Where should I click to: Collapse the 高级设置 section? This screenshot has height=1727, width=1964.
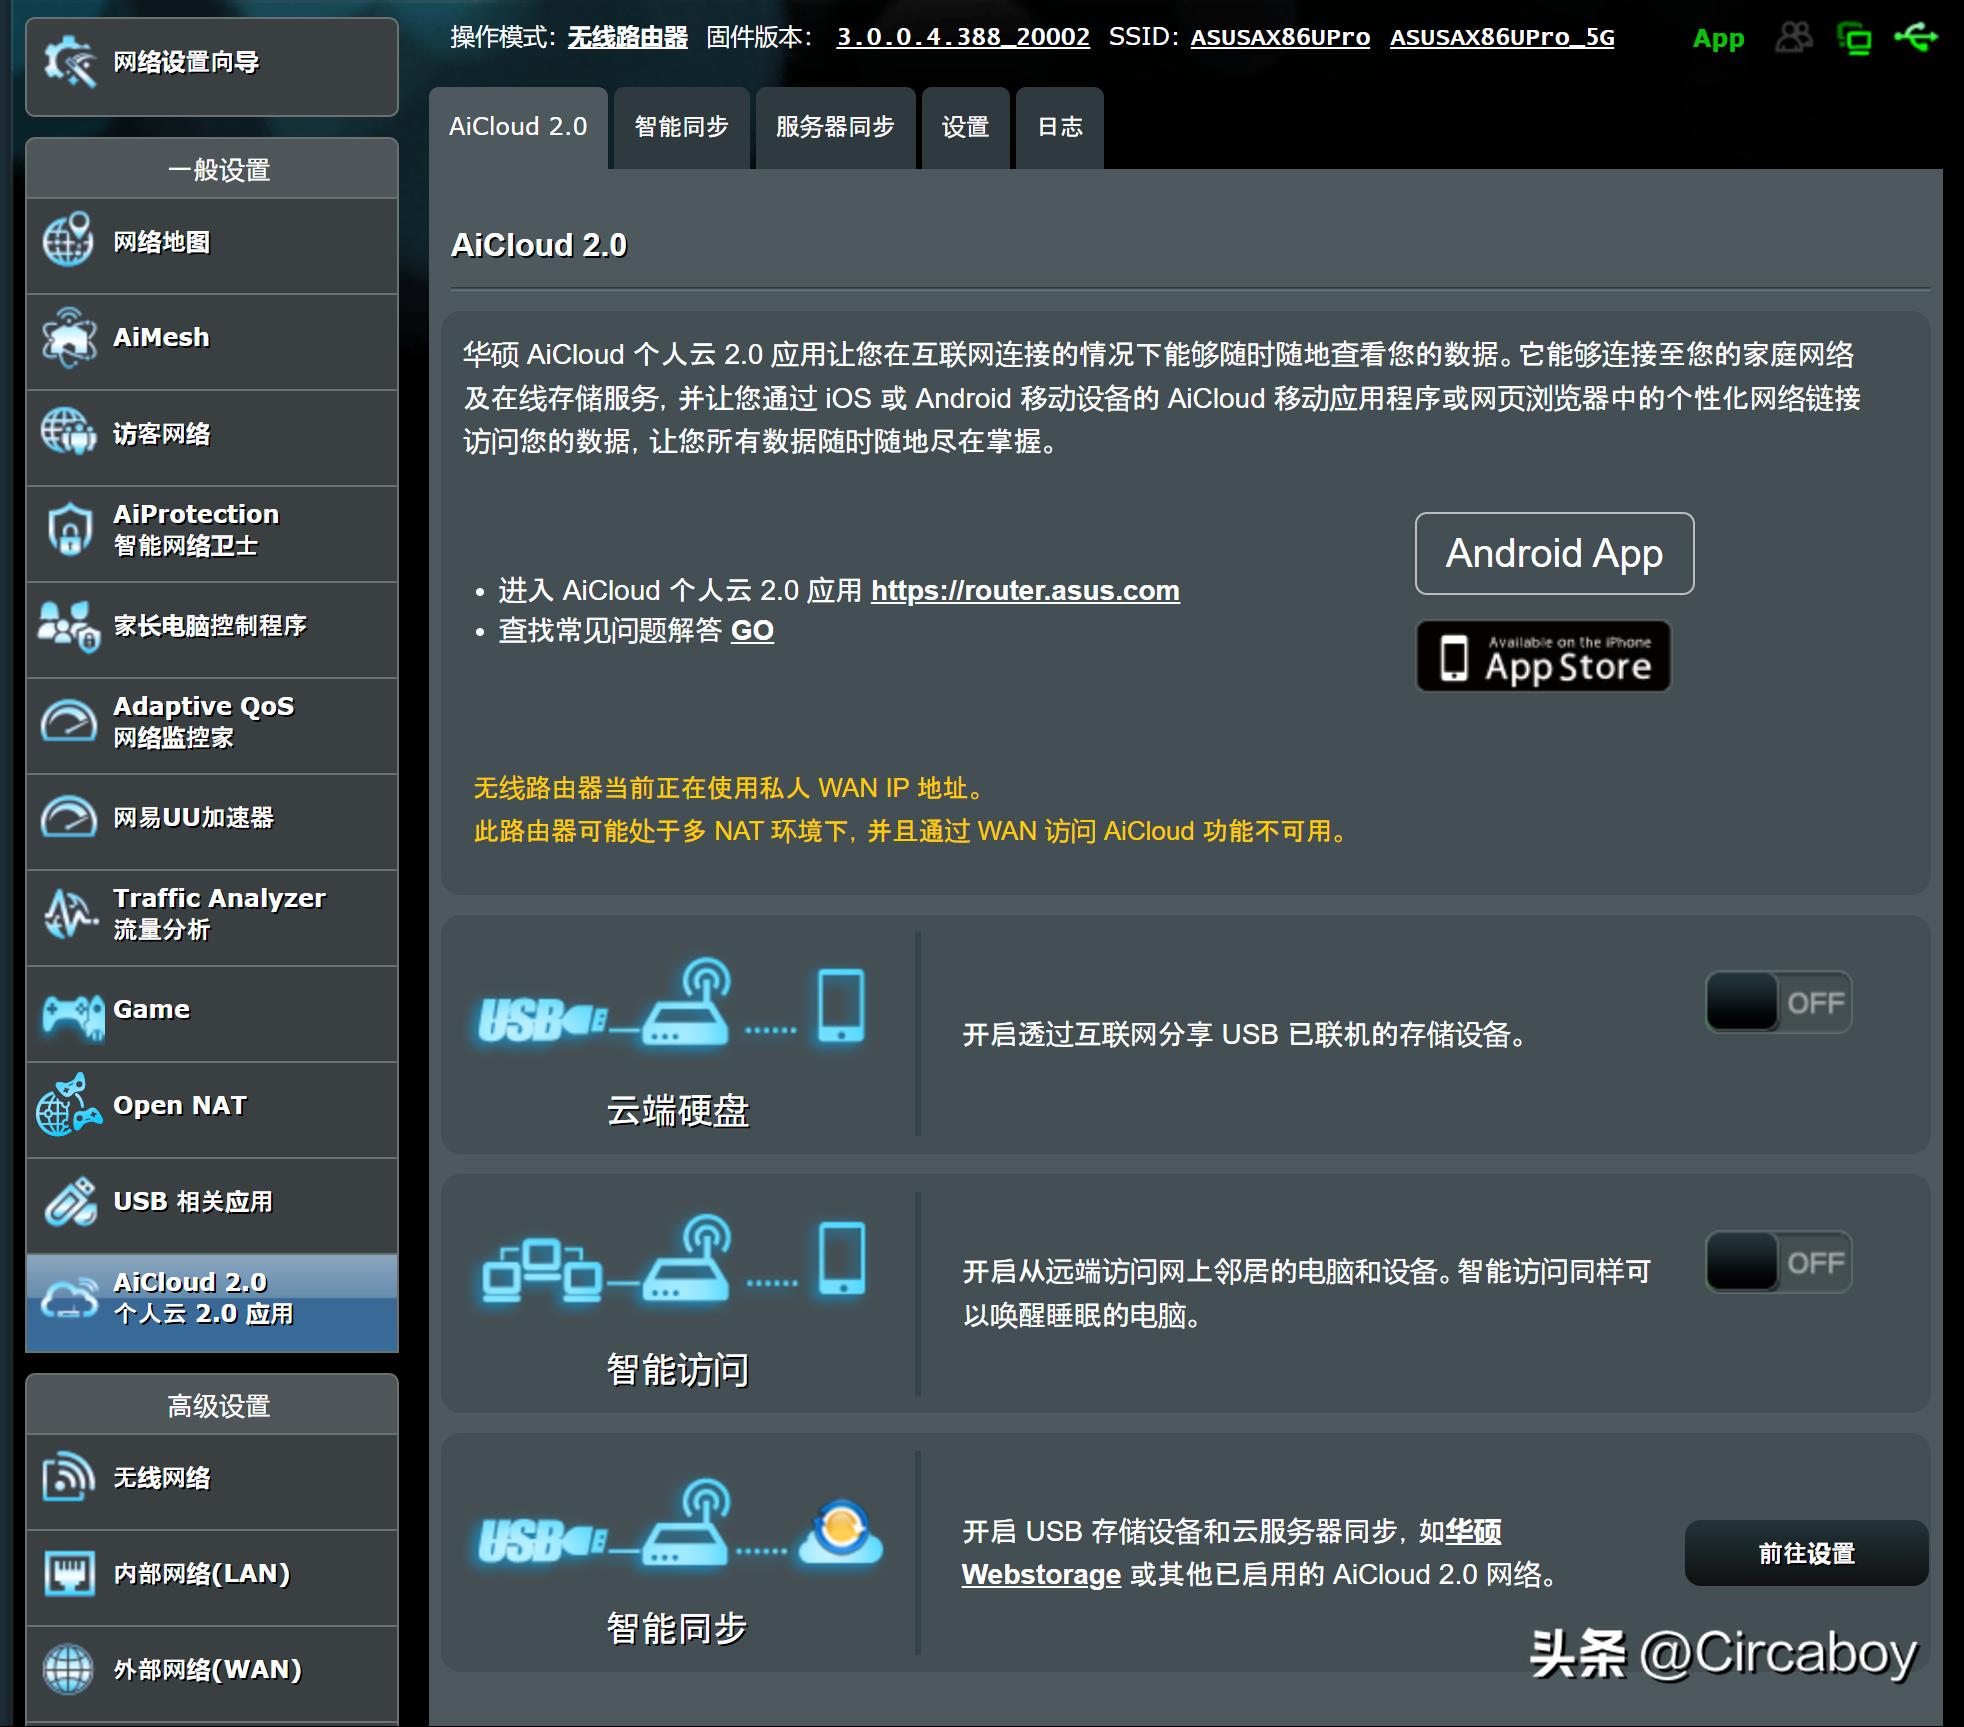pyautogui.click(x=211, y=1404)
